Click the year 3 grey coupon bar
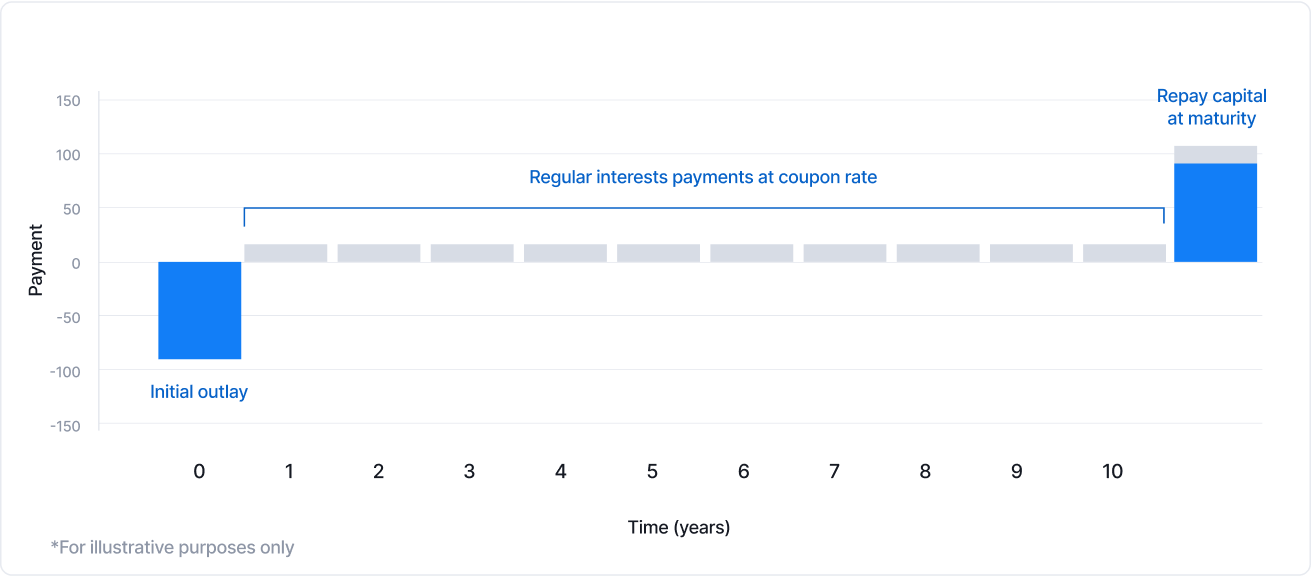 (x=472, y=253)
